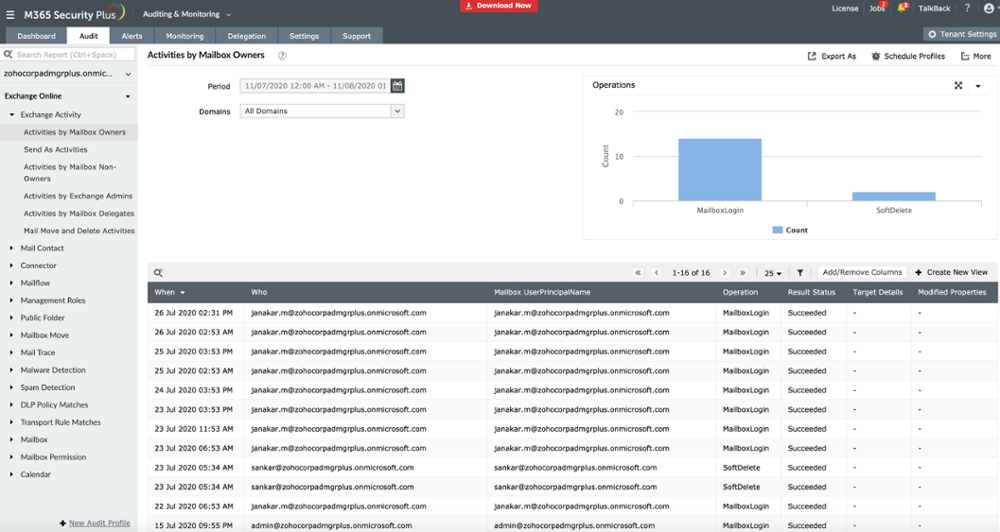Click the calendar icon next to Period field
Screen dimensions: 1000x532
point(397,85)
